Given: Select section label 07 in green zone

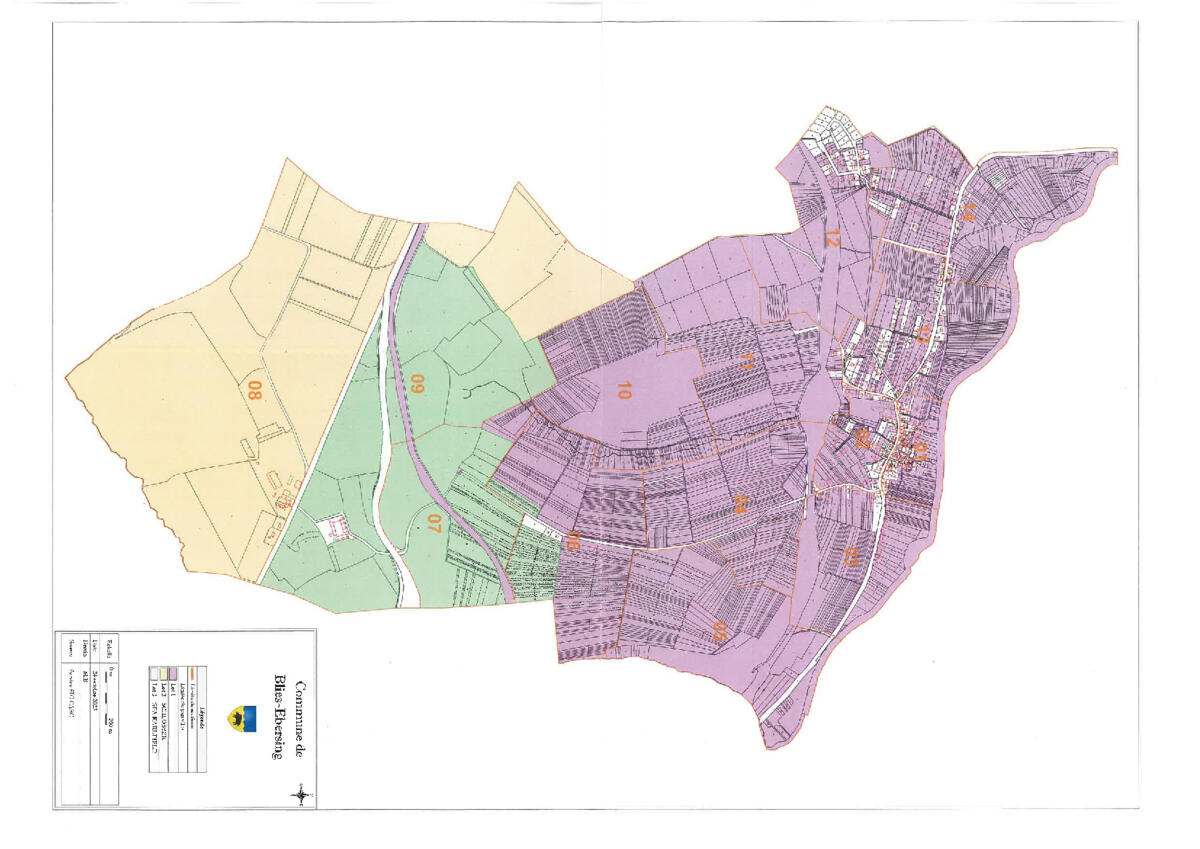Looking at the screenshot, I should (434, 524).
